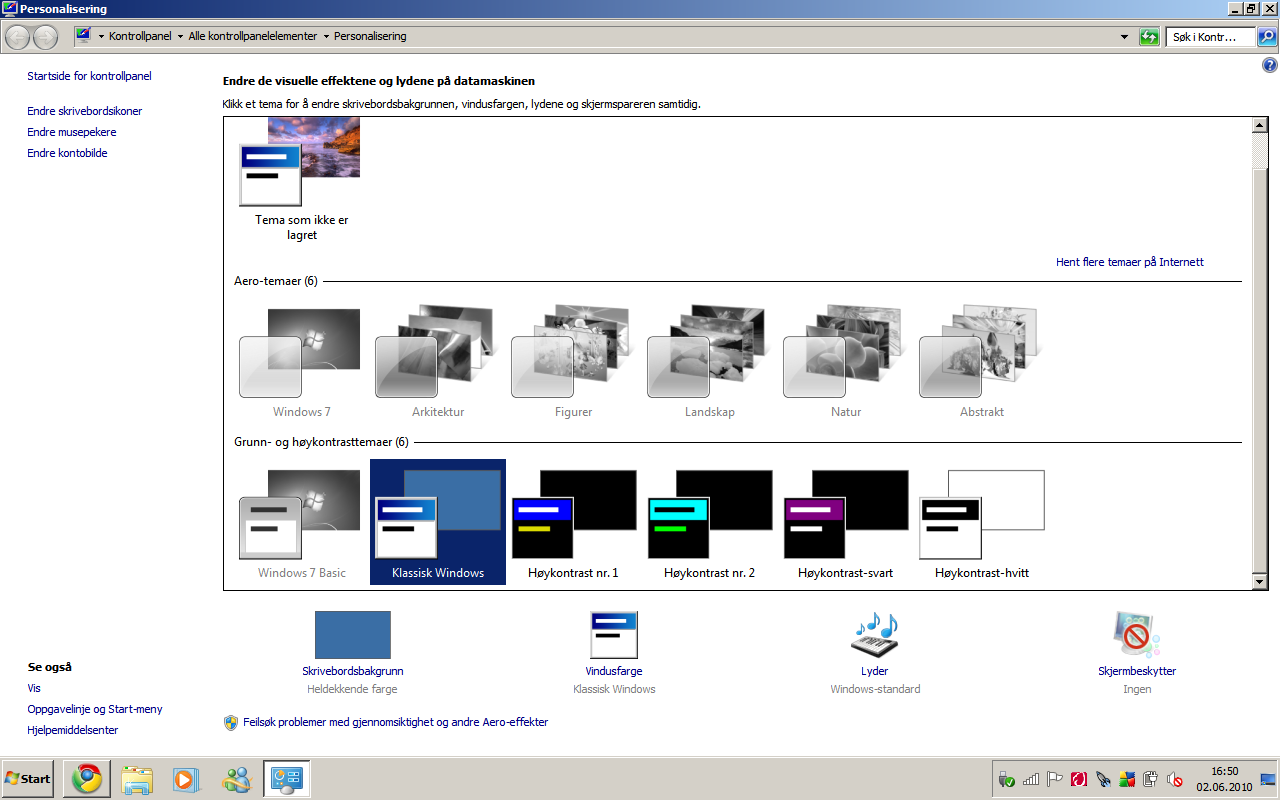Screen dimensions: 1280x800
Task: Click the search magnifier button
Action: [1267, 37]
